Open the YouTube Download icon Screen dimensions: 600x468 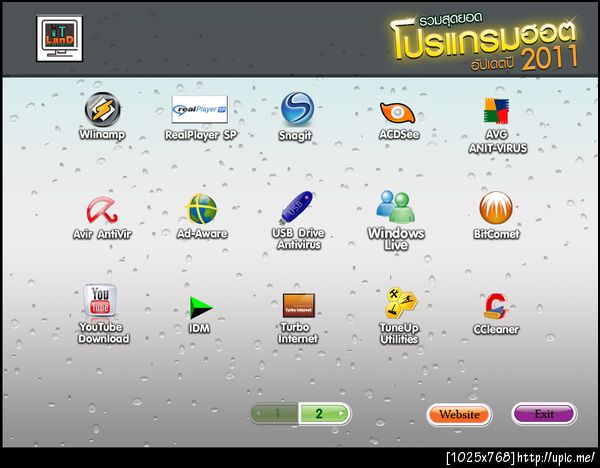pos(100,303)
